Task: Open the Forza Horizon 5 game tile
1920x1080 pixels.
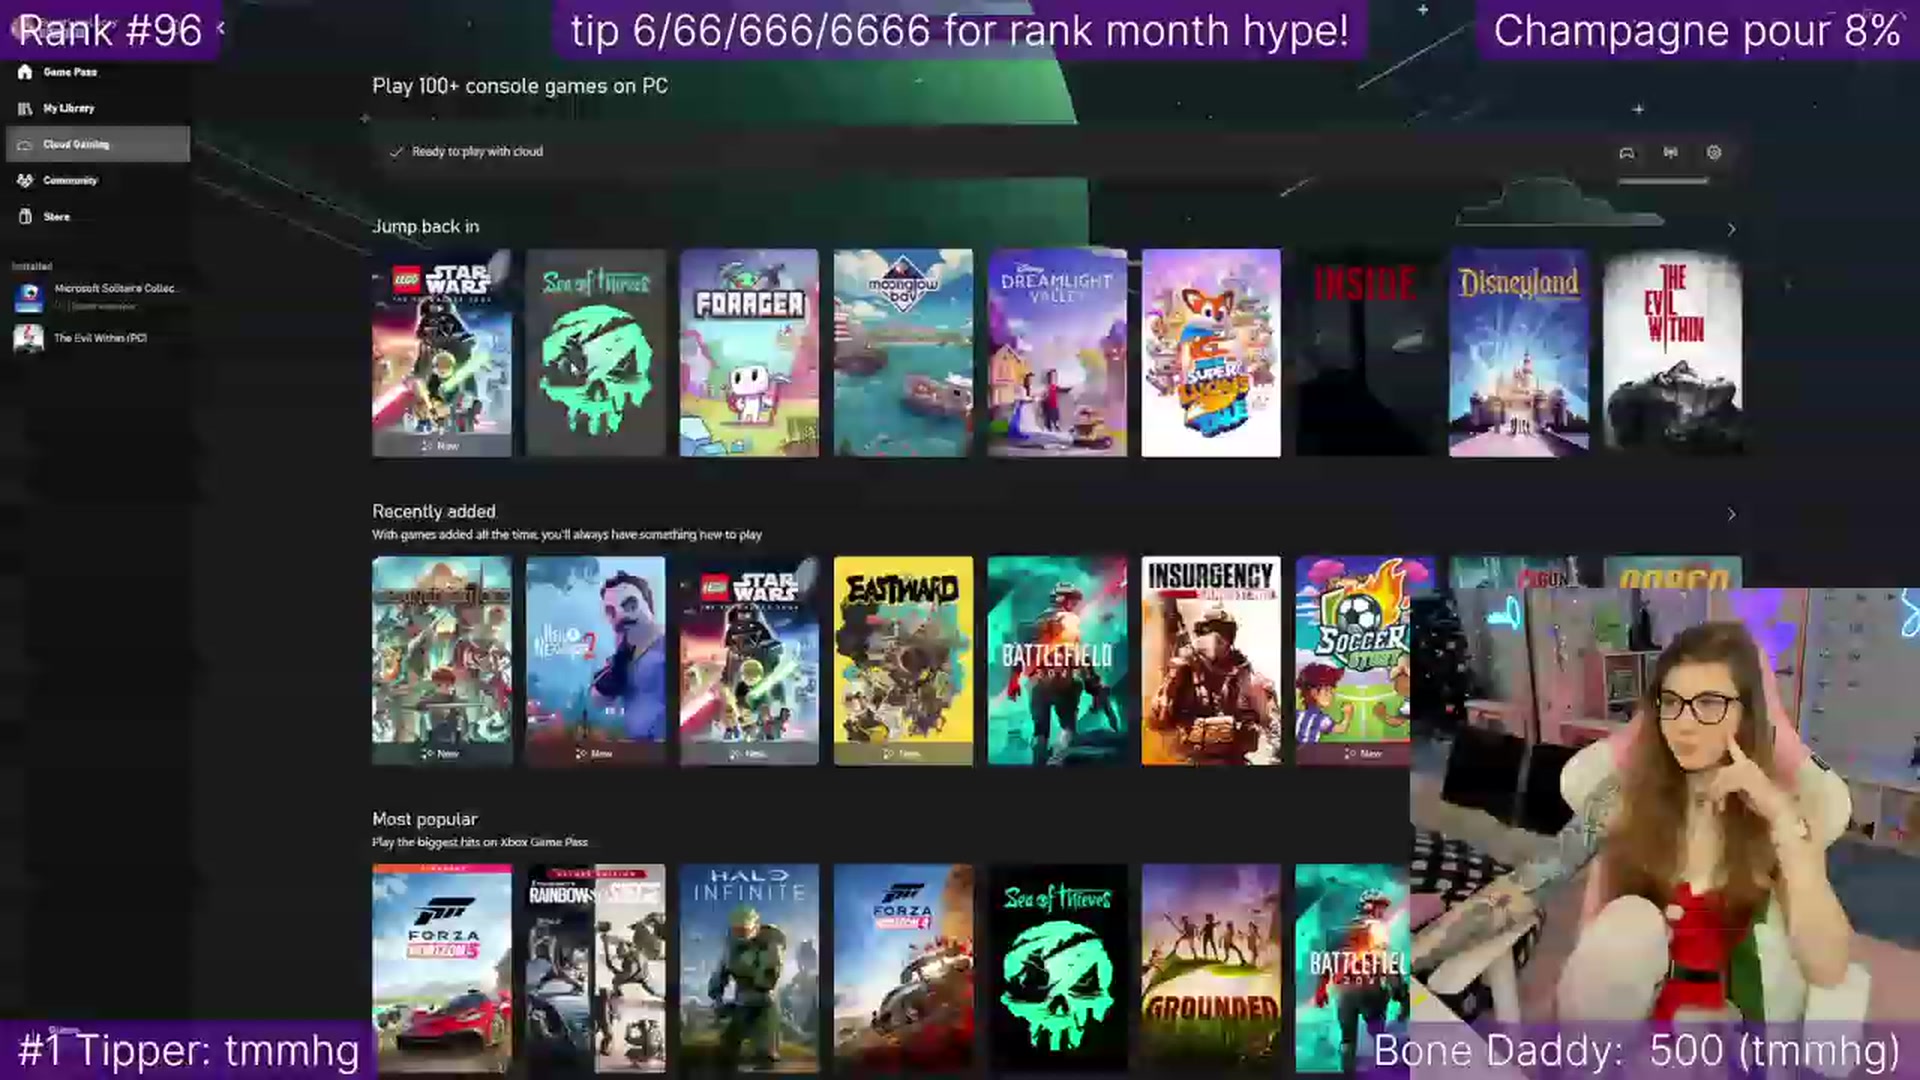Action: pyautogui.click(x=442, y=968)
